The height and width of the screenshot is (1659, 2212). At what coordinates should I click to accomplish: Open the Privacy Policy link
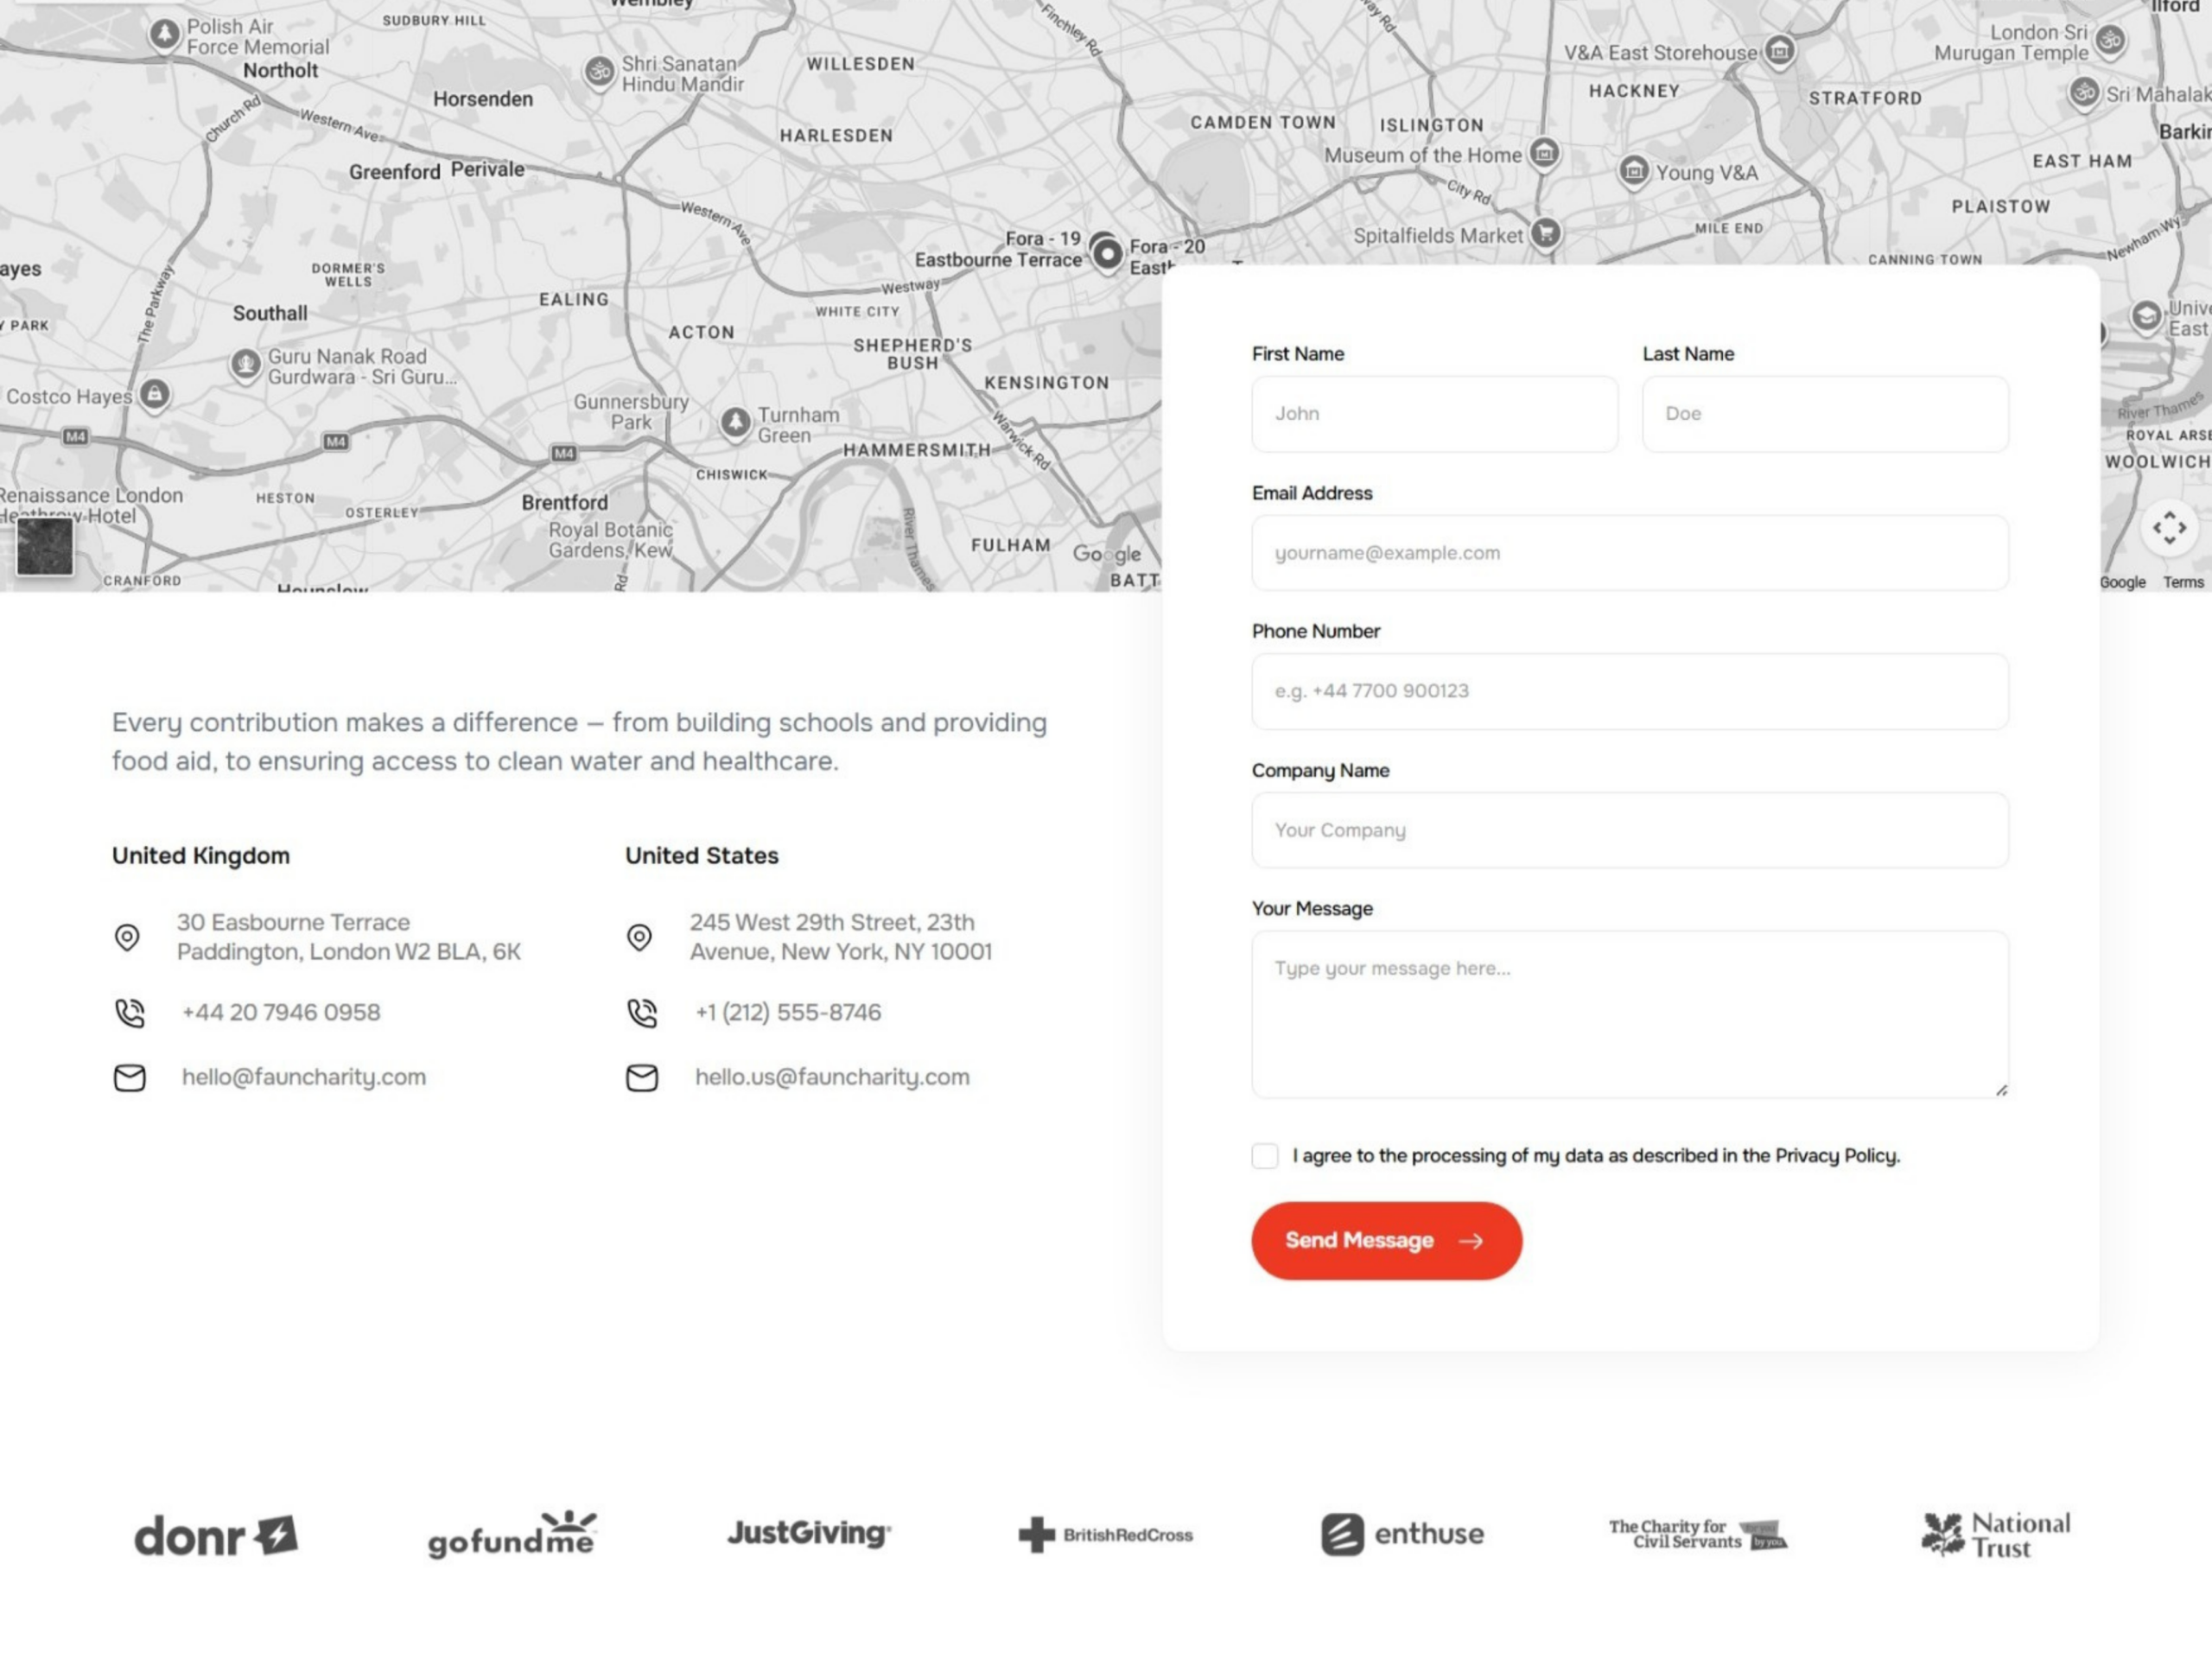(1836, 1156)
